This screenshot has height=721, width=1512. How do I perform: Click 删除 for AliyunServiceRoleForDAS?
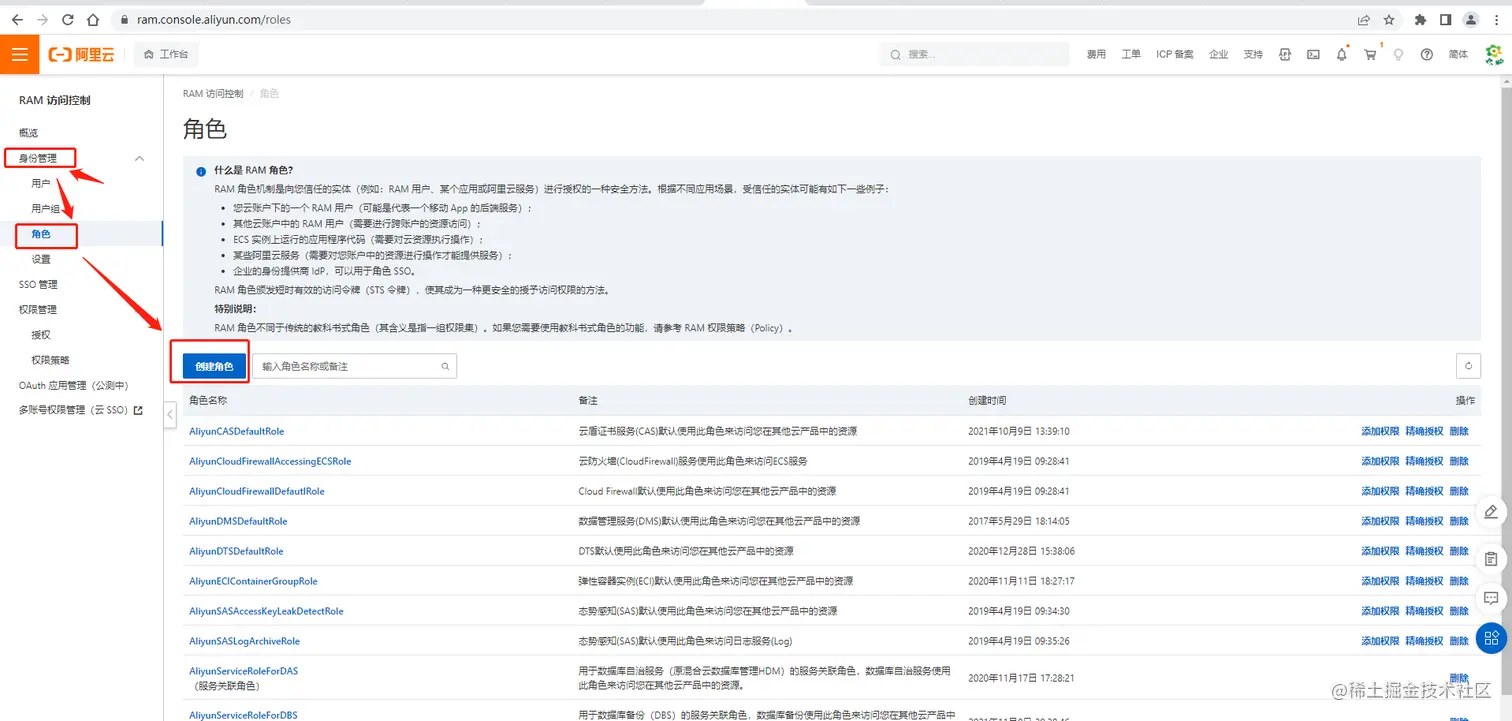(x=1459, y=678)
